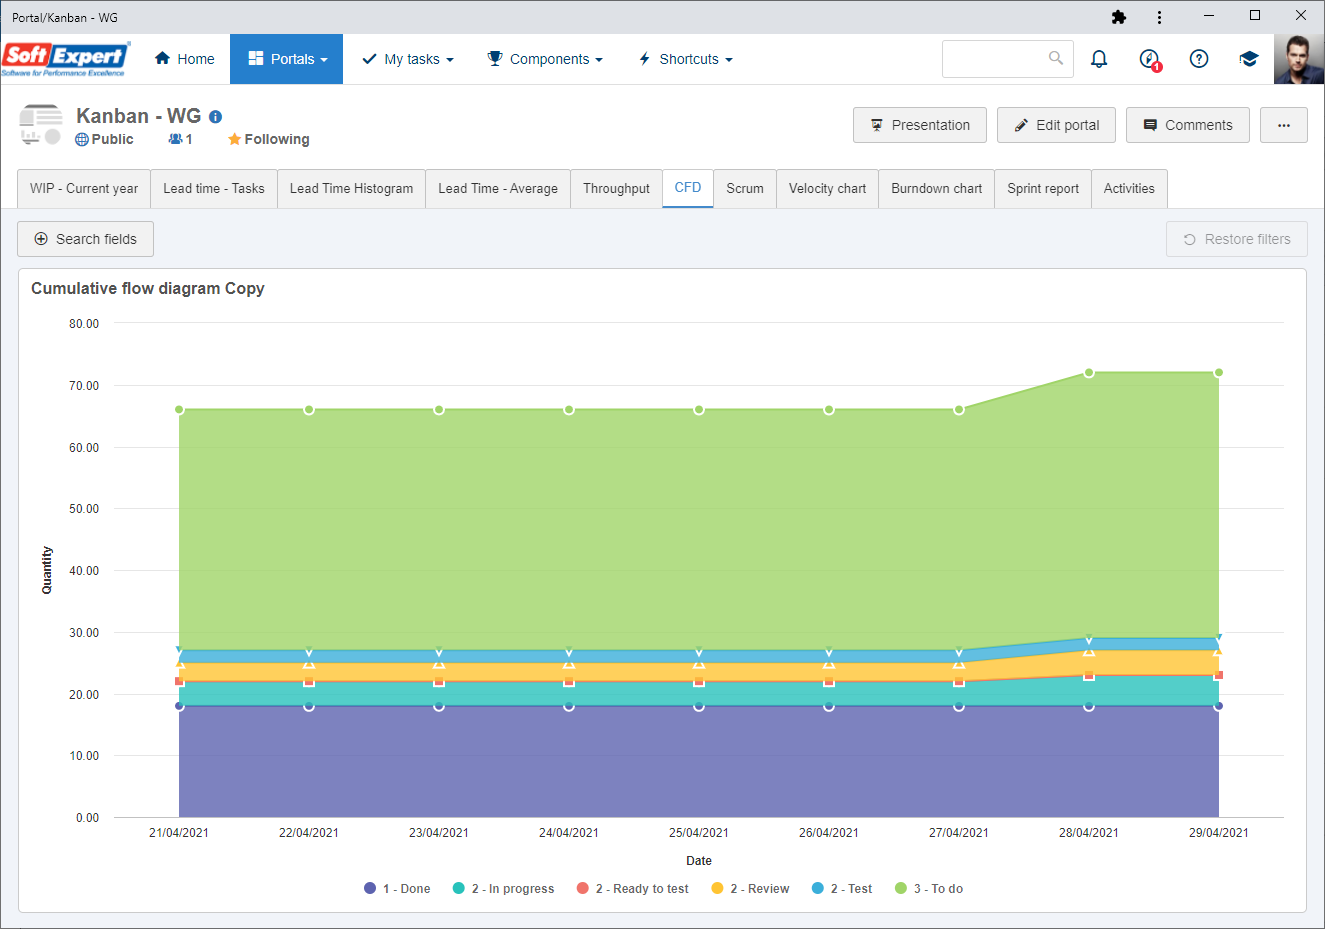Switch to Scrum tab

pyautogui.click(x=745, y=188)
